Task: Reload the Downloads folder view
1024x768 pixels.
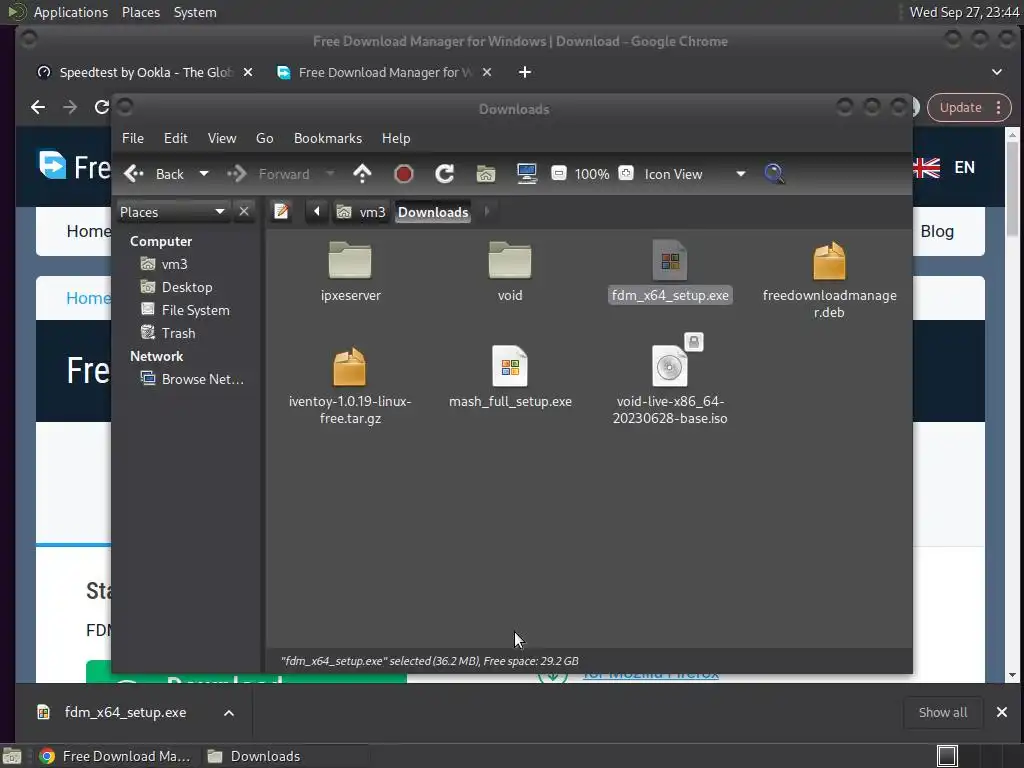Action: [x=445, y=174]
